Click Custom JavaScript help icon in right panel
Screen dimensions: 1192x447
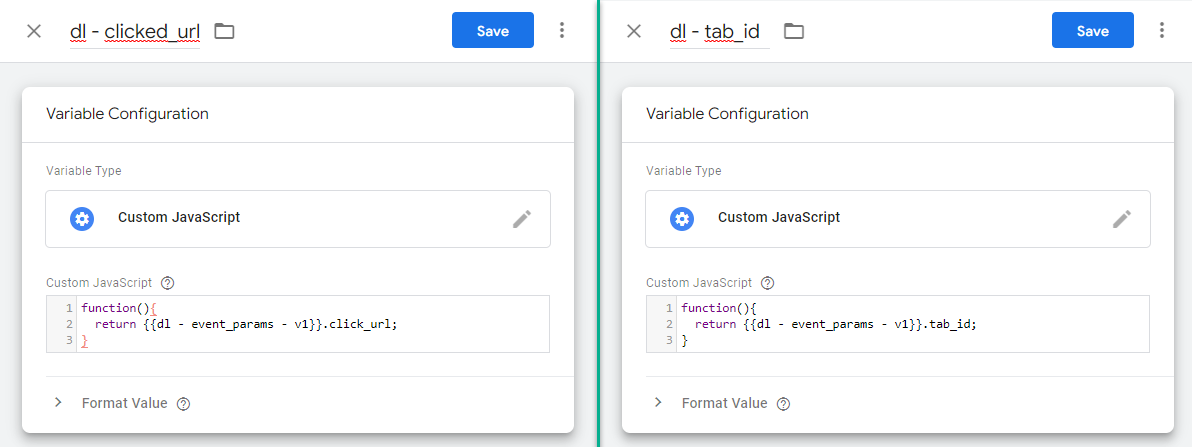point(768,283)
